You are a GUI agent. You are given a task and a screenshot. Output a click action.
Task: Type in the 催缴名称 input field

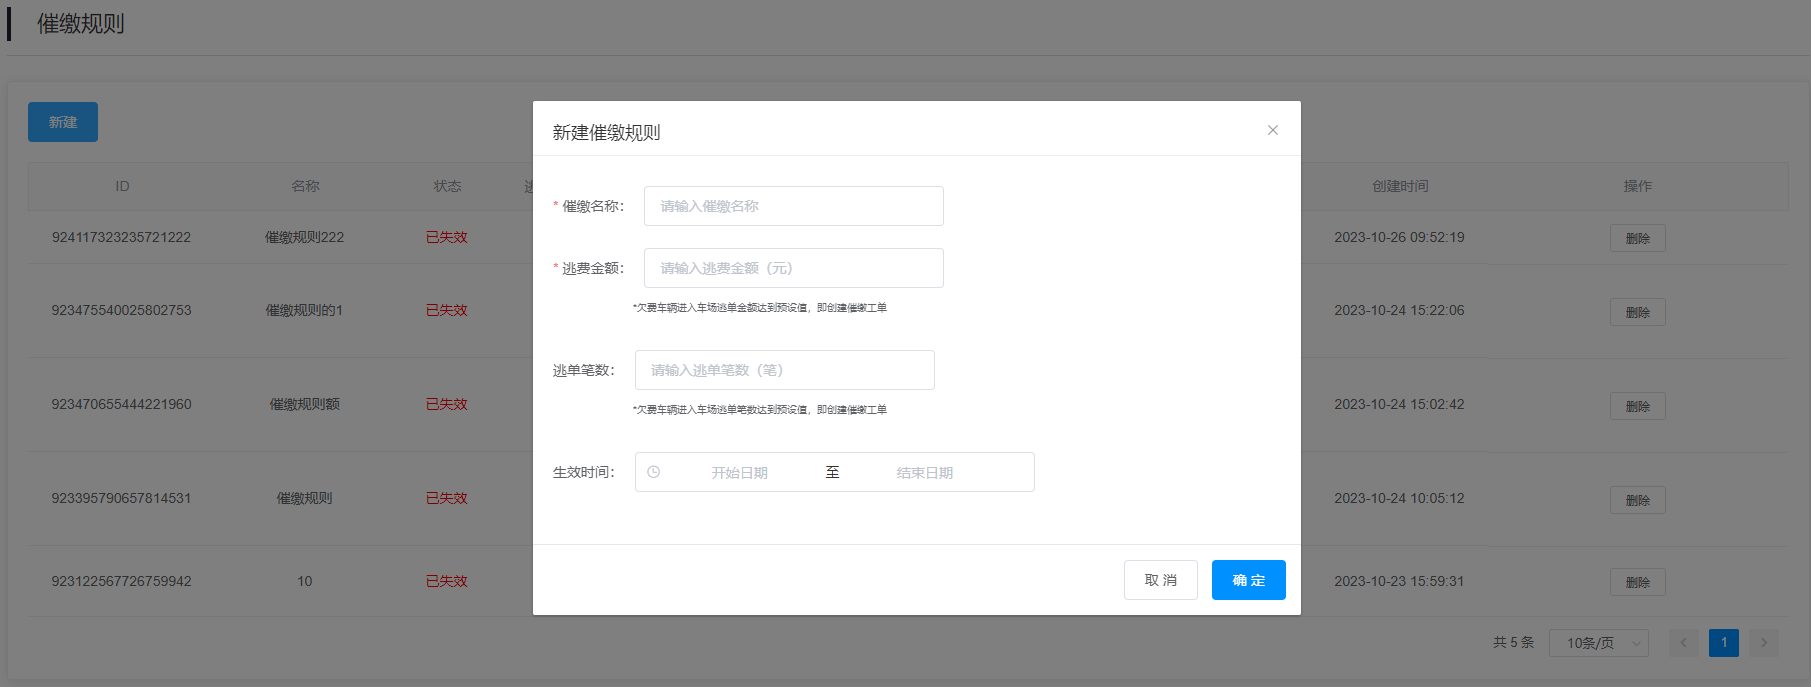pos(793,206)
